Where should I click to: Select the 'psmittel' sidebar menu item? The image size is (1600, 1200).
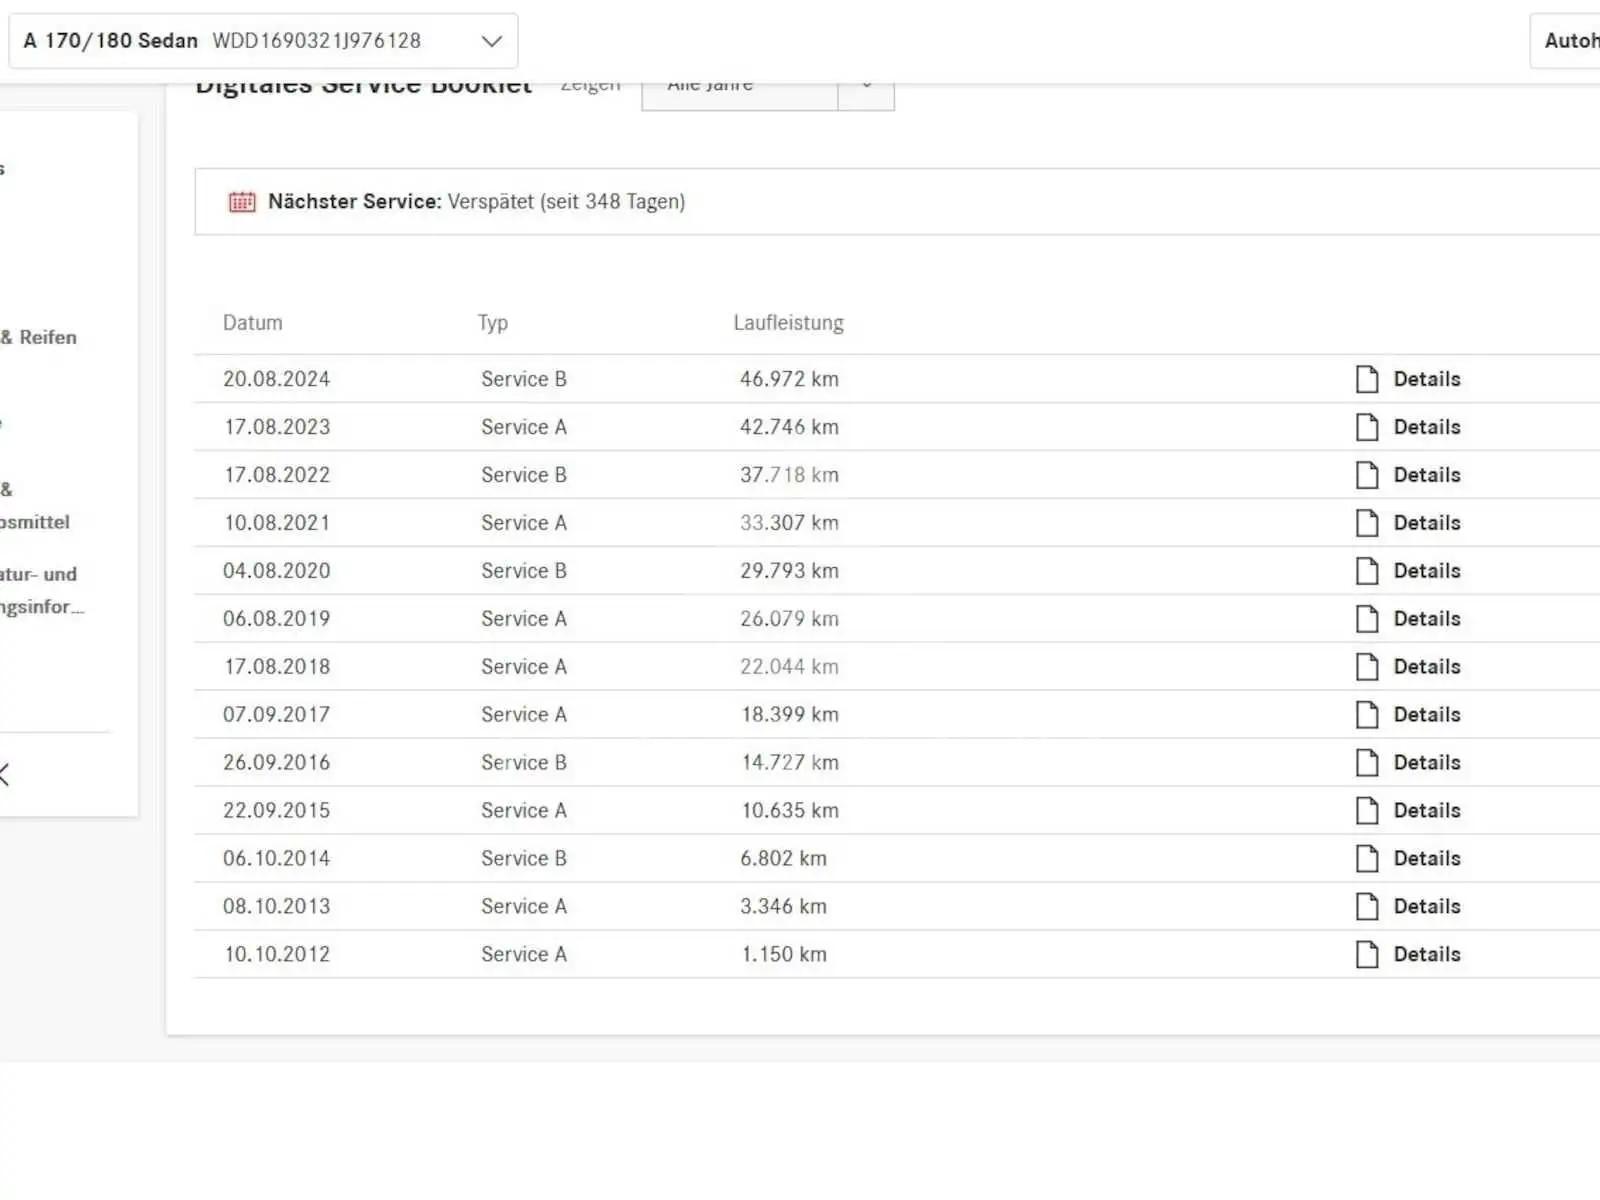click(x=35, y=523)
